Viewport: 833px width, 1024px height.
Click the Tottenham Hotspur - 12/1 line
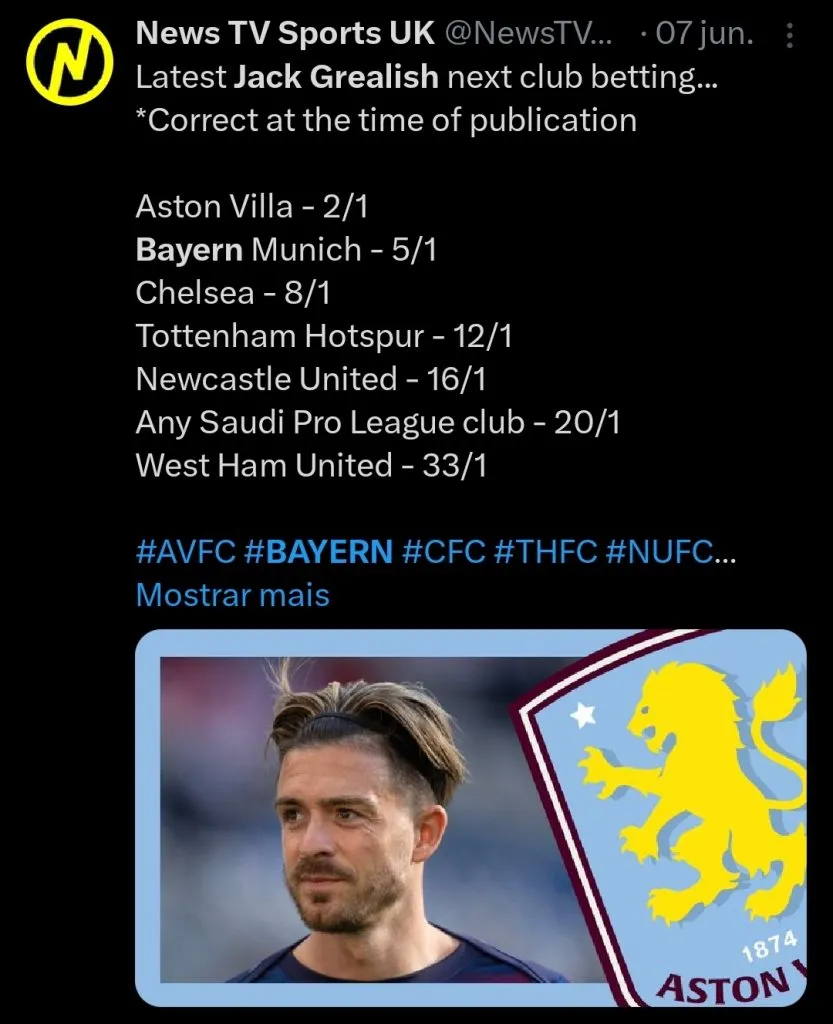324,336
